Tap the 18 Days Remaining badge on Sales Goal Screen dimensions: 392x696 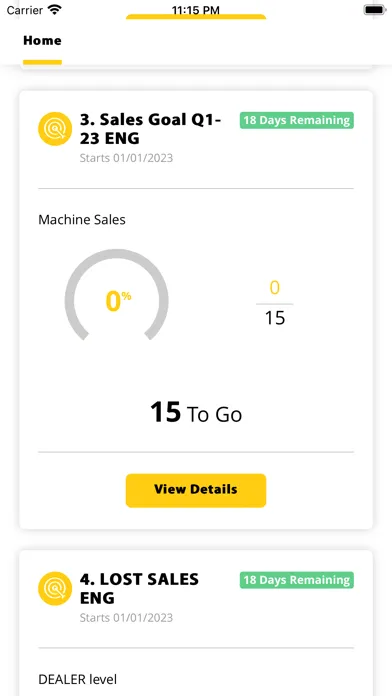297,120
